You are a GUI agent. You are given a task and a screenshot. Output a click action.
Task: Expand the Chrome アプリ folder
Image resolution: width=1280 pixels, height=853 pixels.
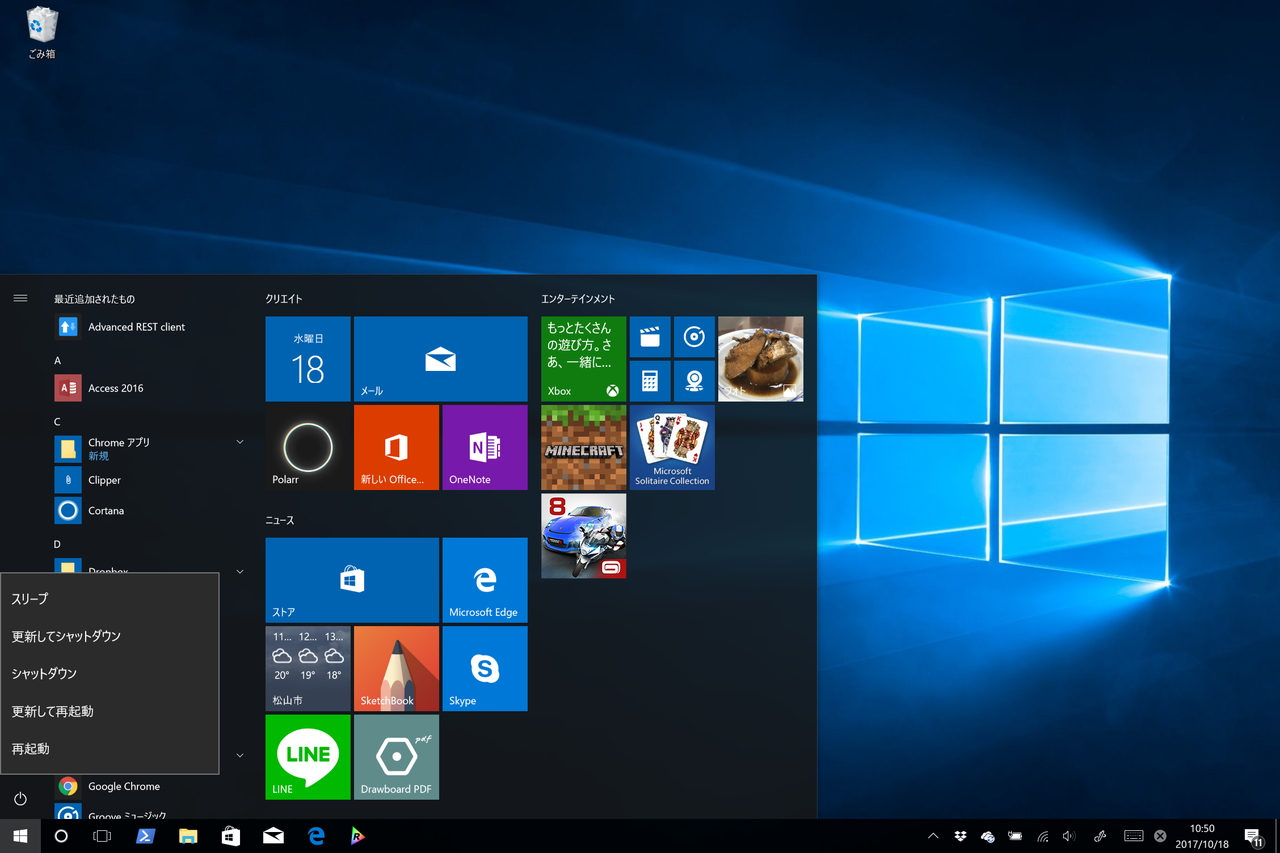click(x=240, y=442)
